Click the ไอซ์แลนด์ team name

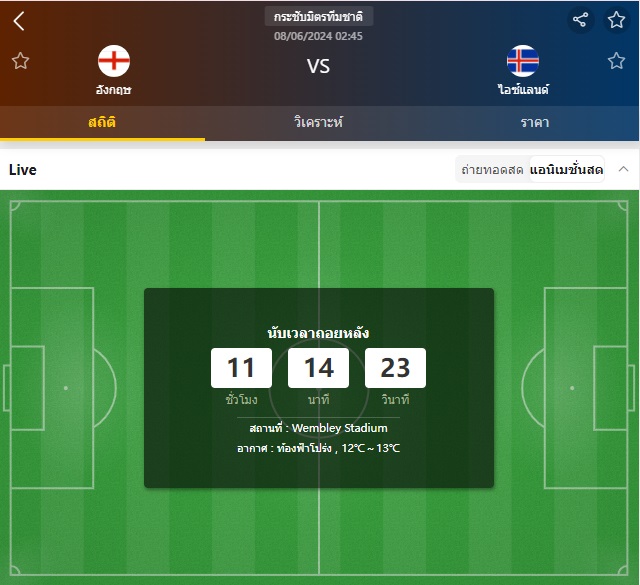click(x=523, y=89)
